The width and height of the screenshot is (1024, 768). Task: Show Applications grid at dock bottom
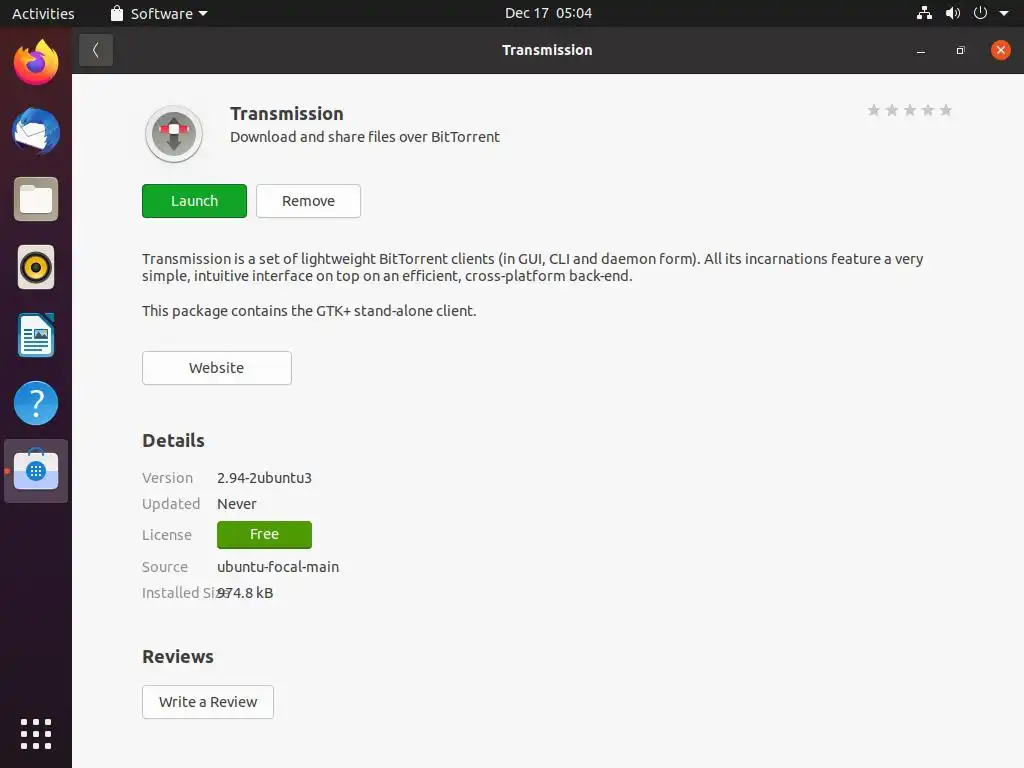coord(36,734)
